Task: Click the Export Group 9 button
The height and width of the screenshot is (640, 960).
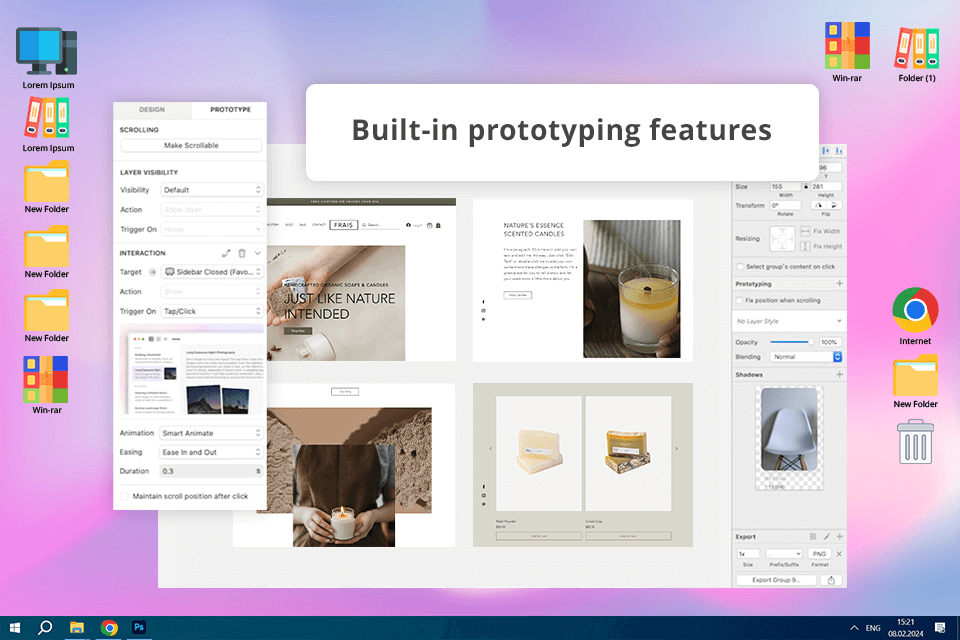Action: point(776,580)
